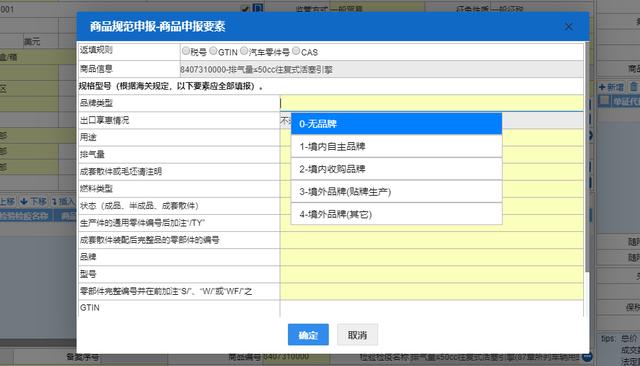Select the CAS radio button
Screen dimensions: 640x366
pos(296,51)
